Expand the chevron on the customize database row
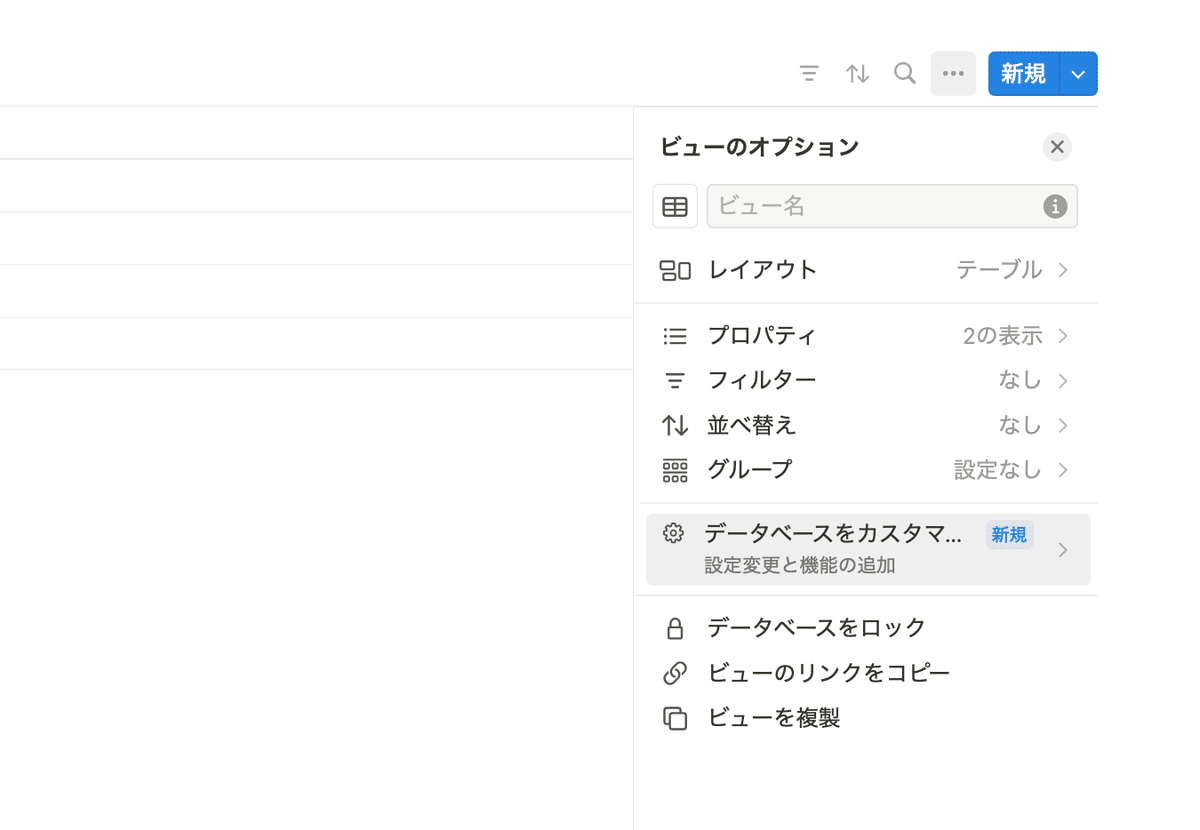Viewport: 1200px width, 830px height. click(x=1063, y=550)
